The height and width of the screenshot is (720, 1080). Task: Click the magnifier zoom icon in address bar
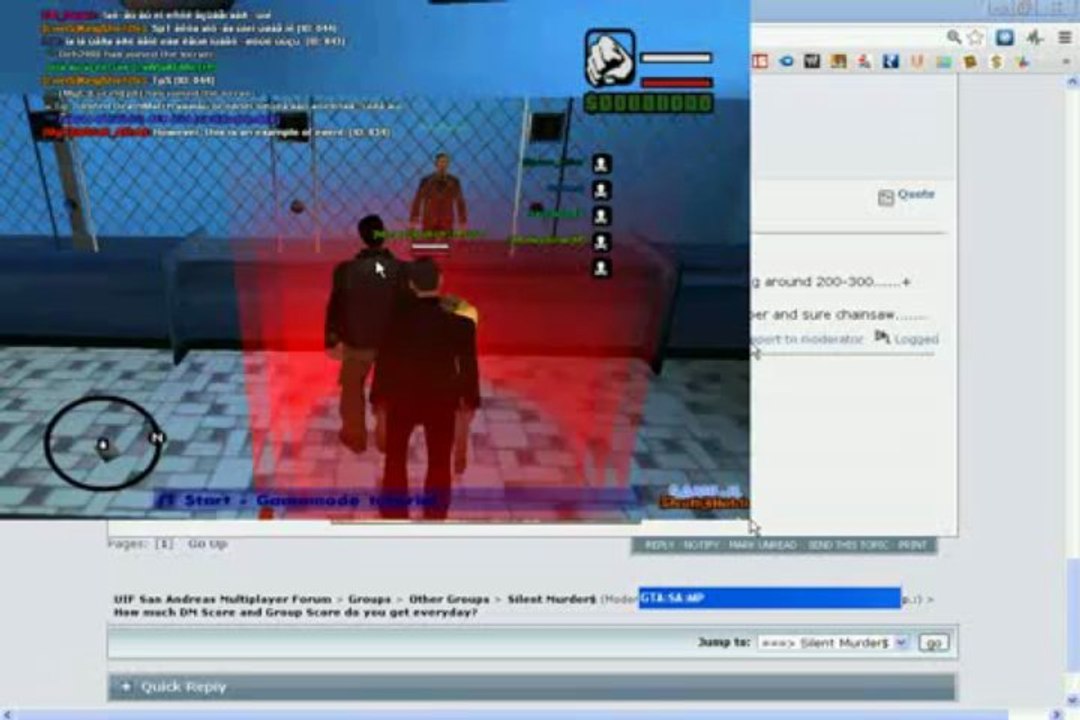tap(954, 37)
